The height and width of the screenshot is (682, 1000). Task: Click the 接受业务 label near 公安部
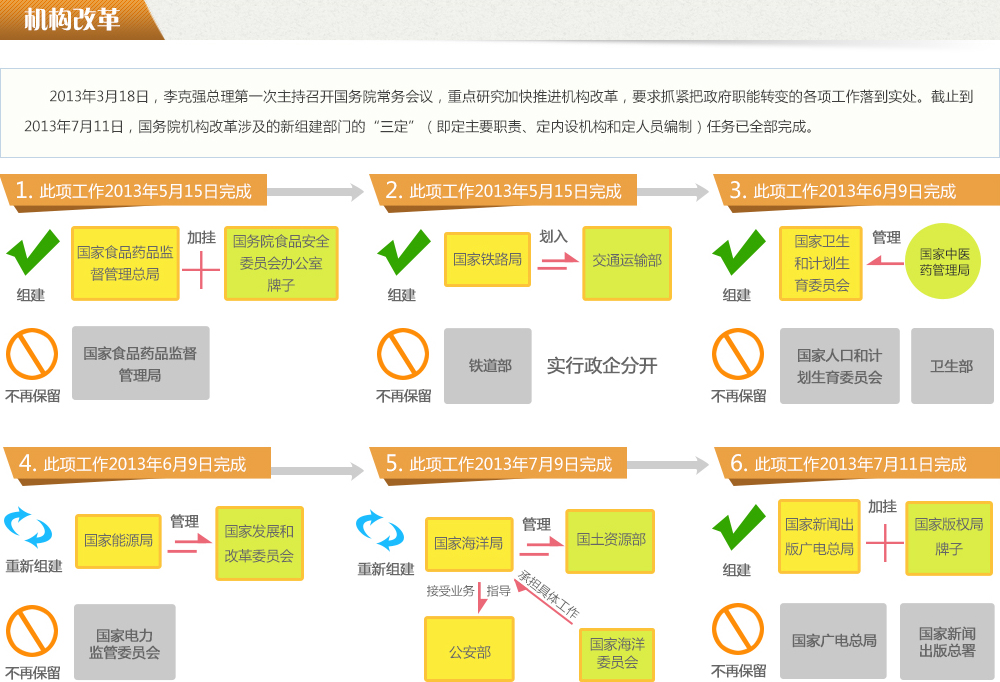click(450, 591)
